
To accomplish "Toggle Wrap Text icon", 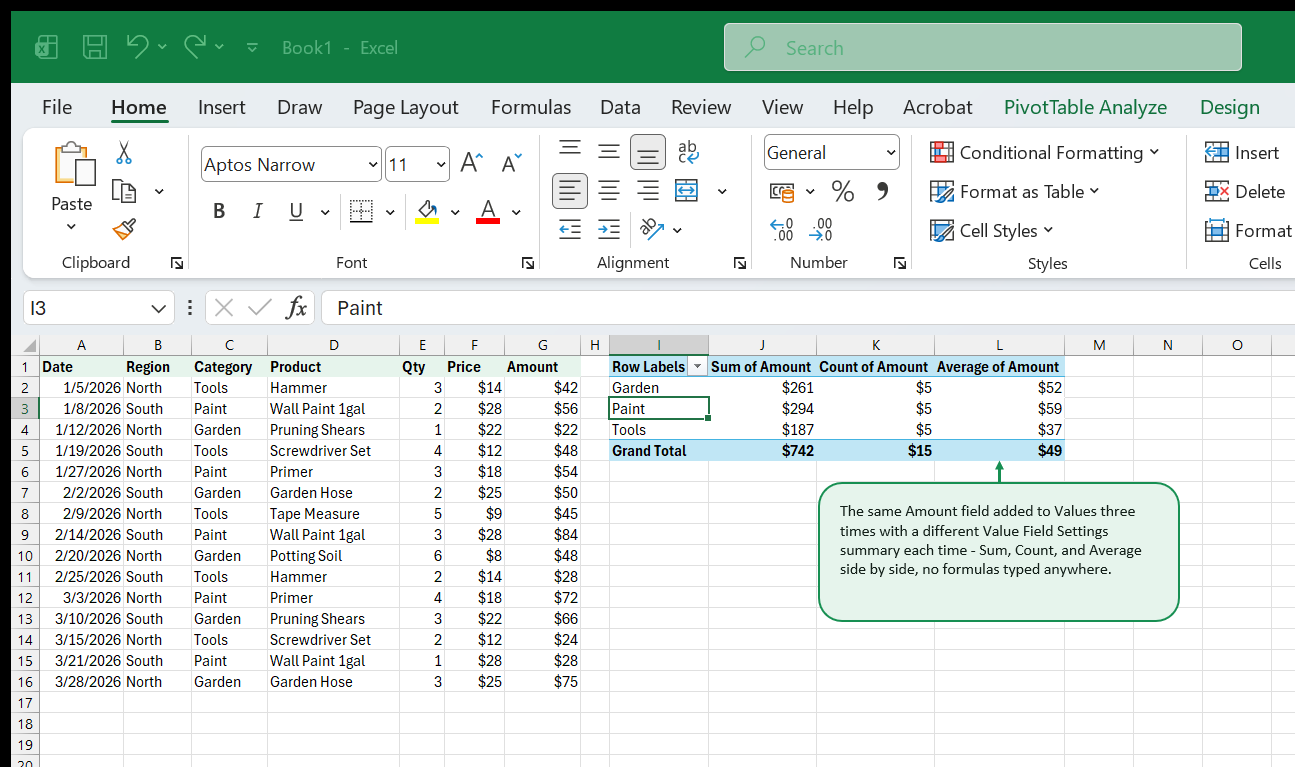I will [688, 151].
